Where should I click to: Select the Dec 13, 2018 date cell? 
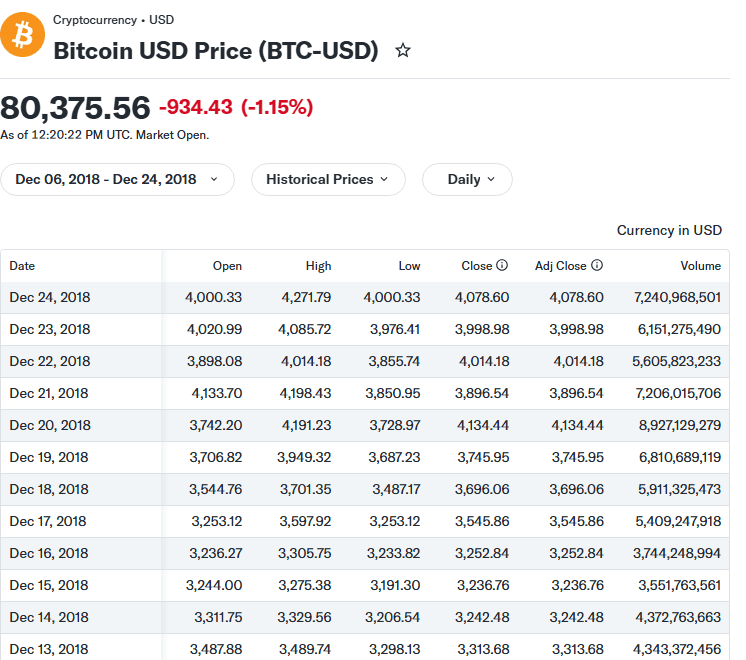coord(49,649)
